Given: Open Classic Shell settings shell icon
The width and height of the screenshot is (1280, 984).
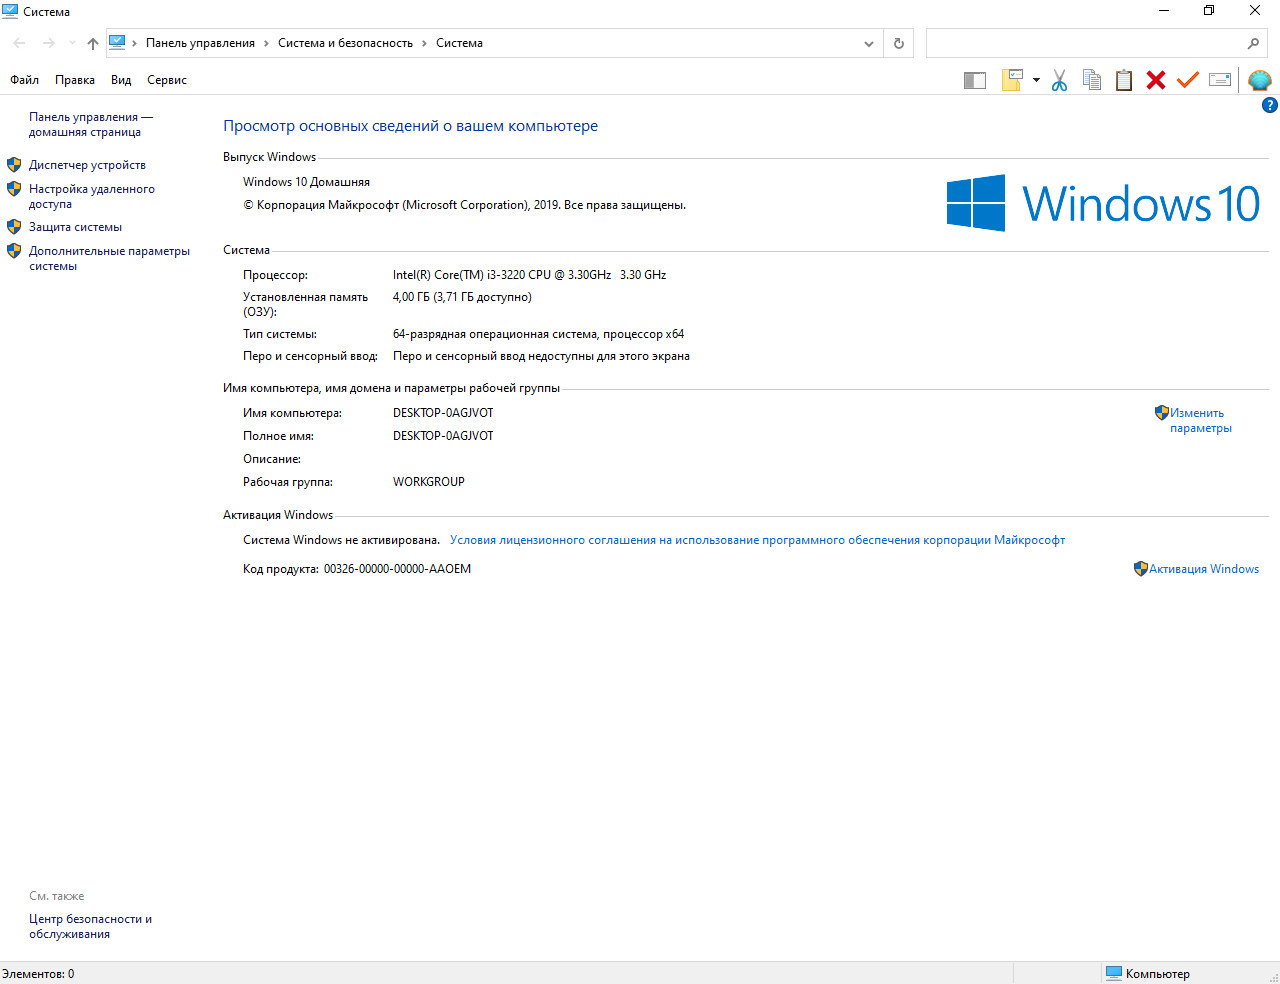Looking at the screenshot, I should pyautogui.click(x=1260, y=80).
